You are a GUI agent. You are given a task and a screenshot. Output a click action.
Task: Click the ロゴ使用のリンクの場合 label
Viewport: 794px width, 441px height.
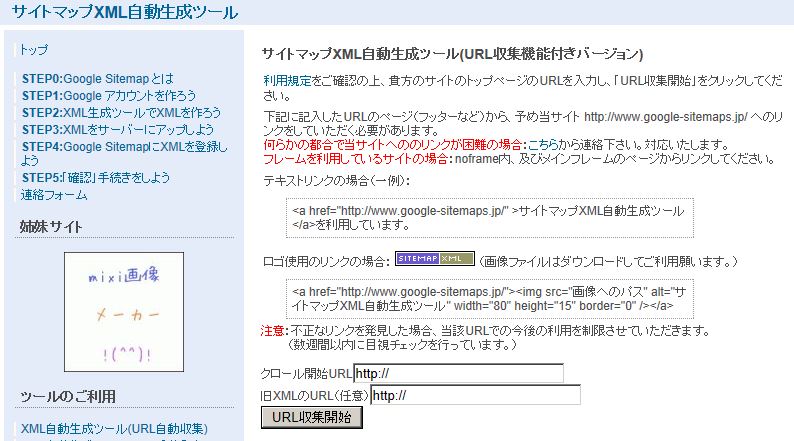(326, 261)
